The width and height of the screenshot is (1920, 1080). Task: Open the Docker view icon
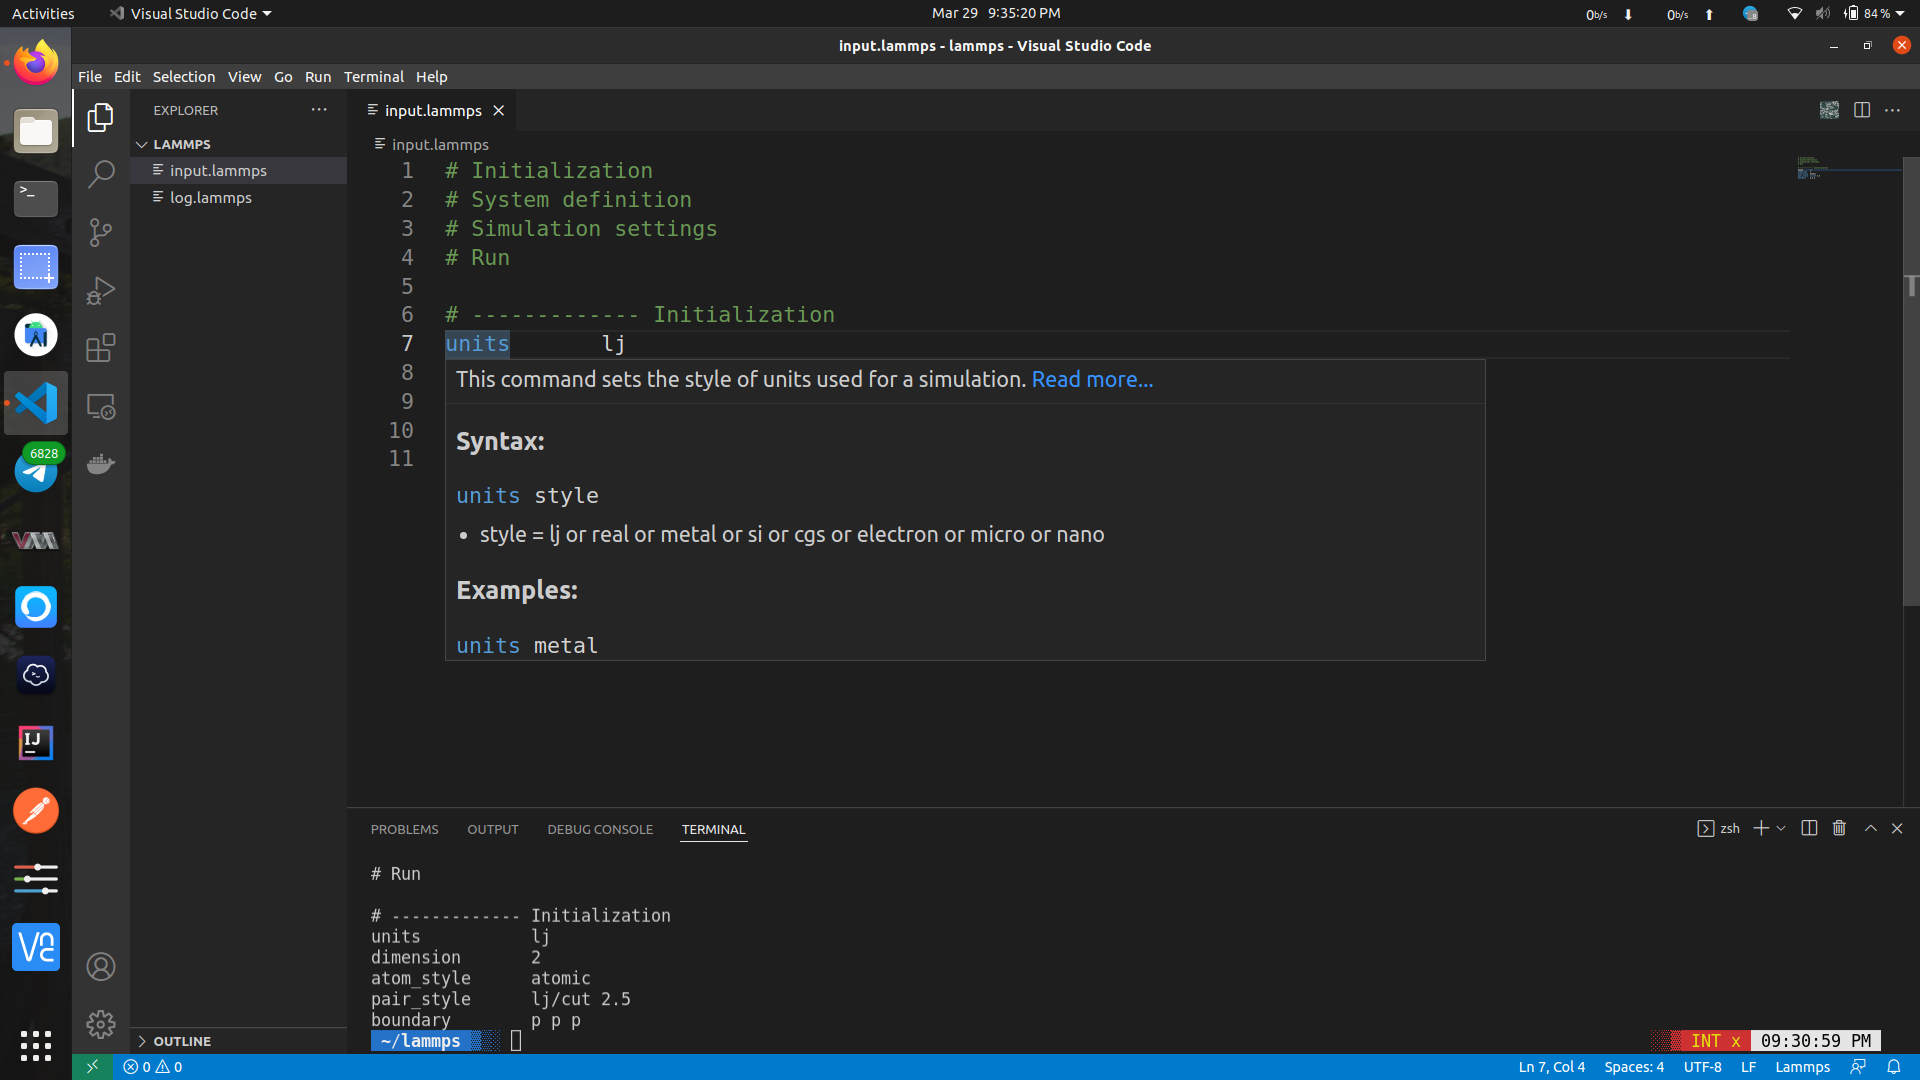(100, 464)
